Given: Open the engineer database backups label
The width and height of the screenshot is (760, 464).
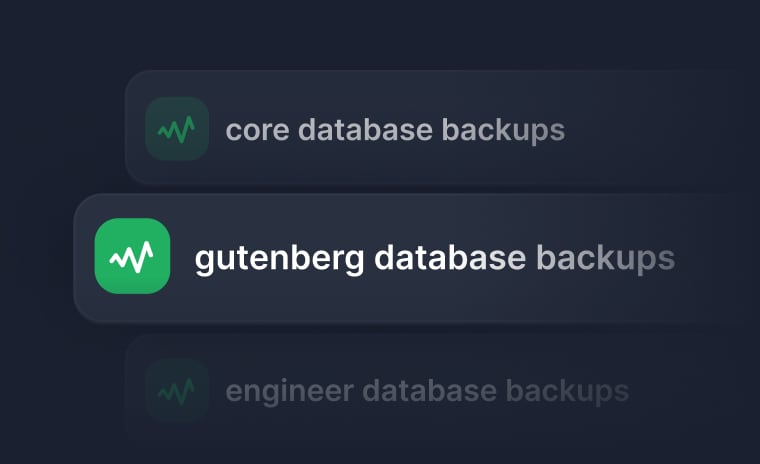Looking at the screenshot, I should pos(427,390).
